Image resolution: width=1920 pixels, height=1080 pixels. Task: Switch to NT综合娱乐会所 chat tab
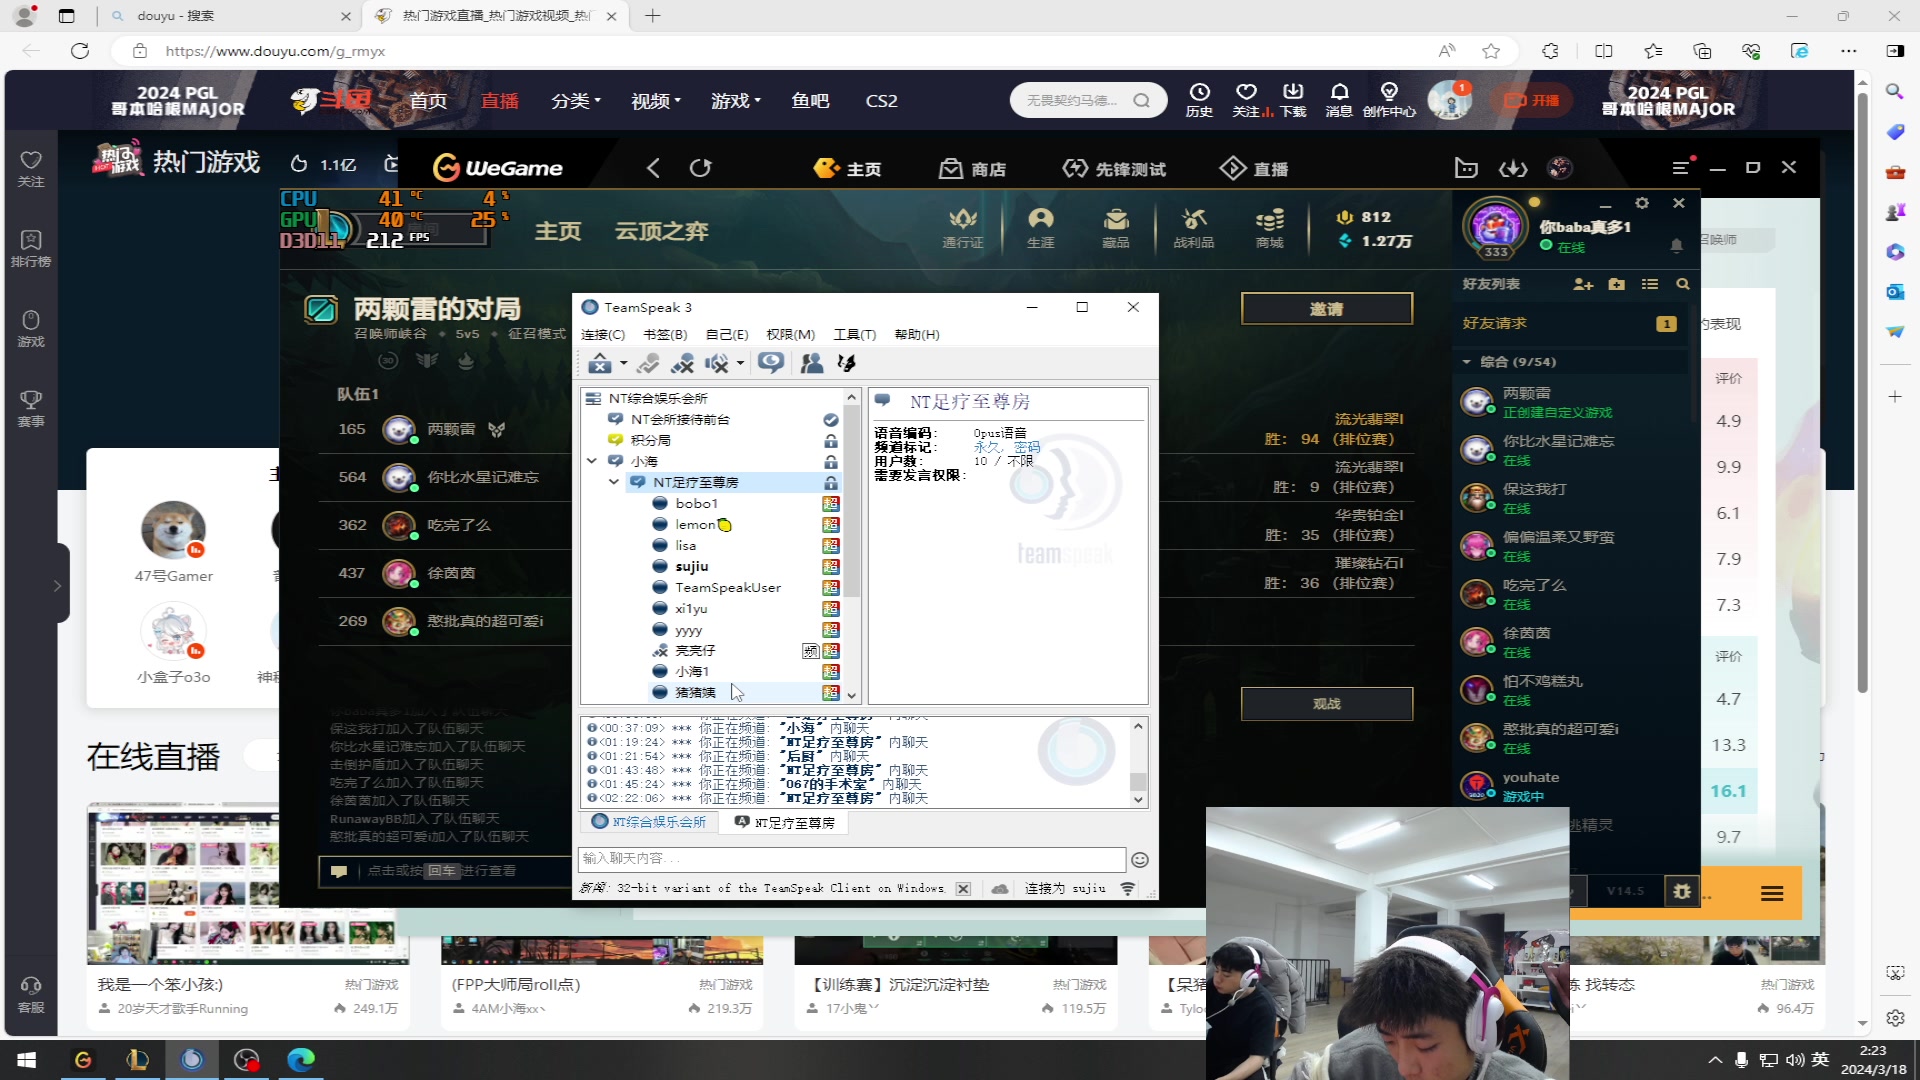pyautogui.click(x=649, y=822)
